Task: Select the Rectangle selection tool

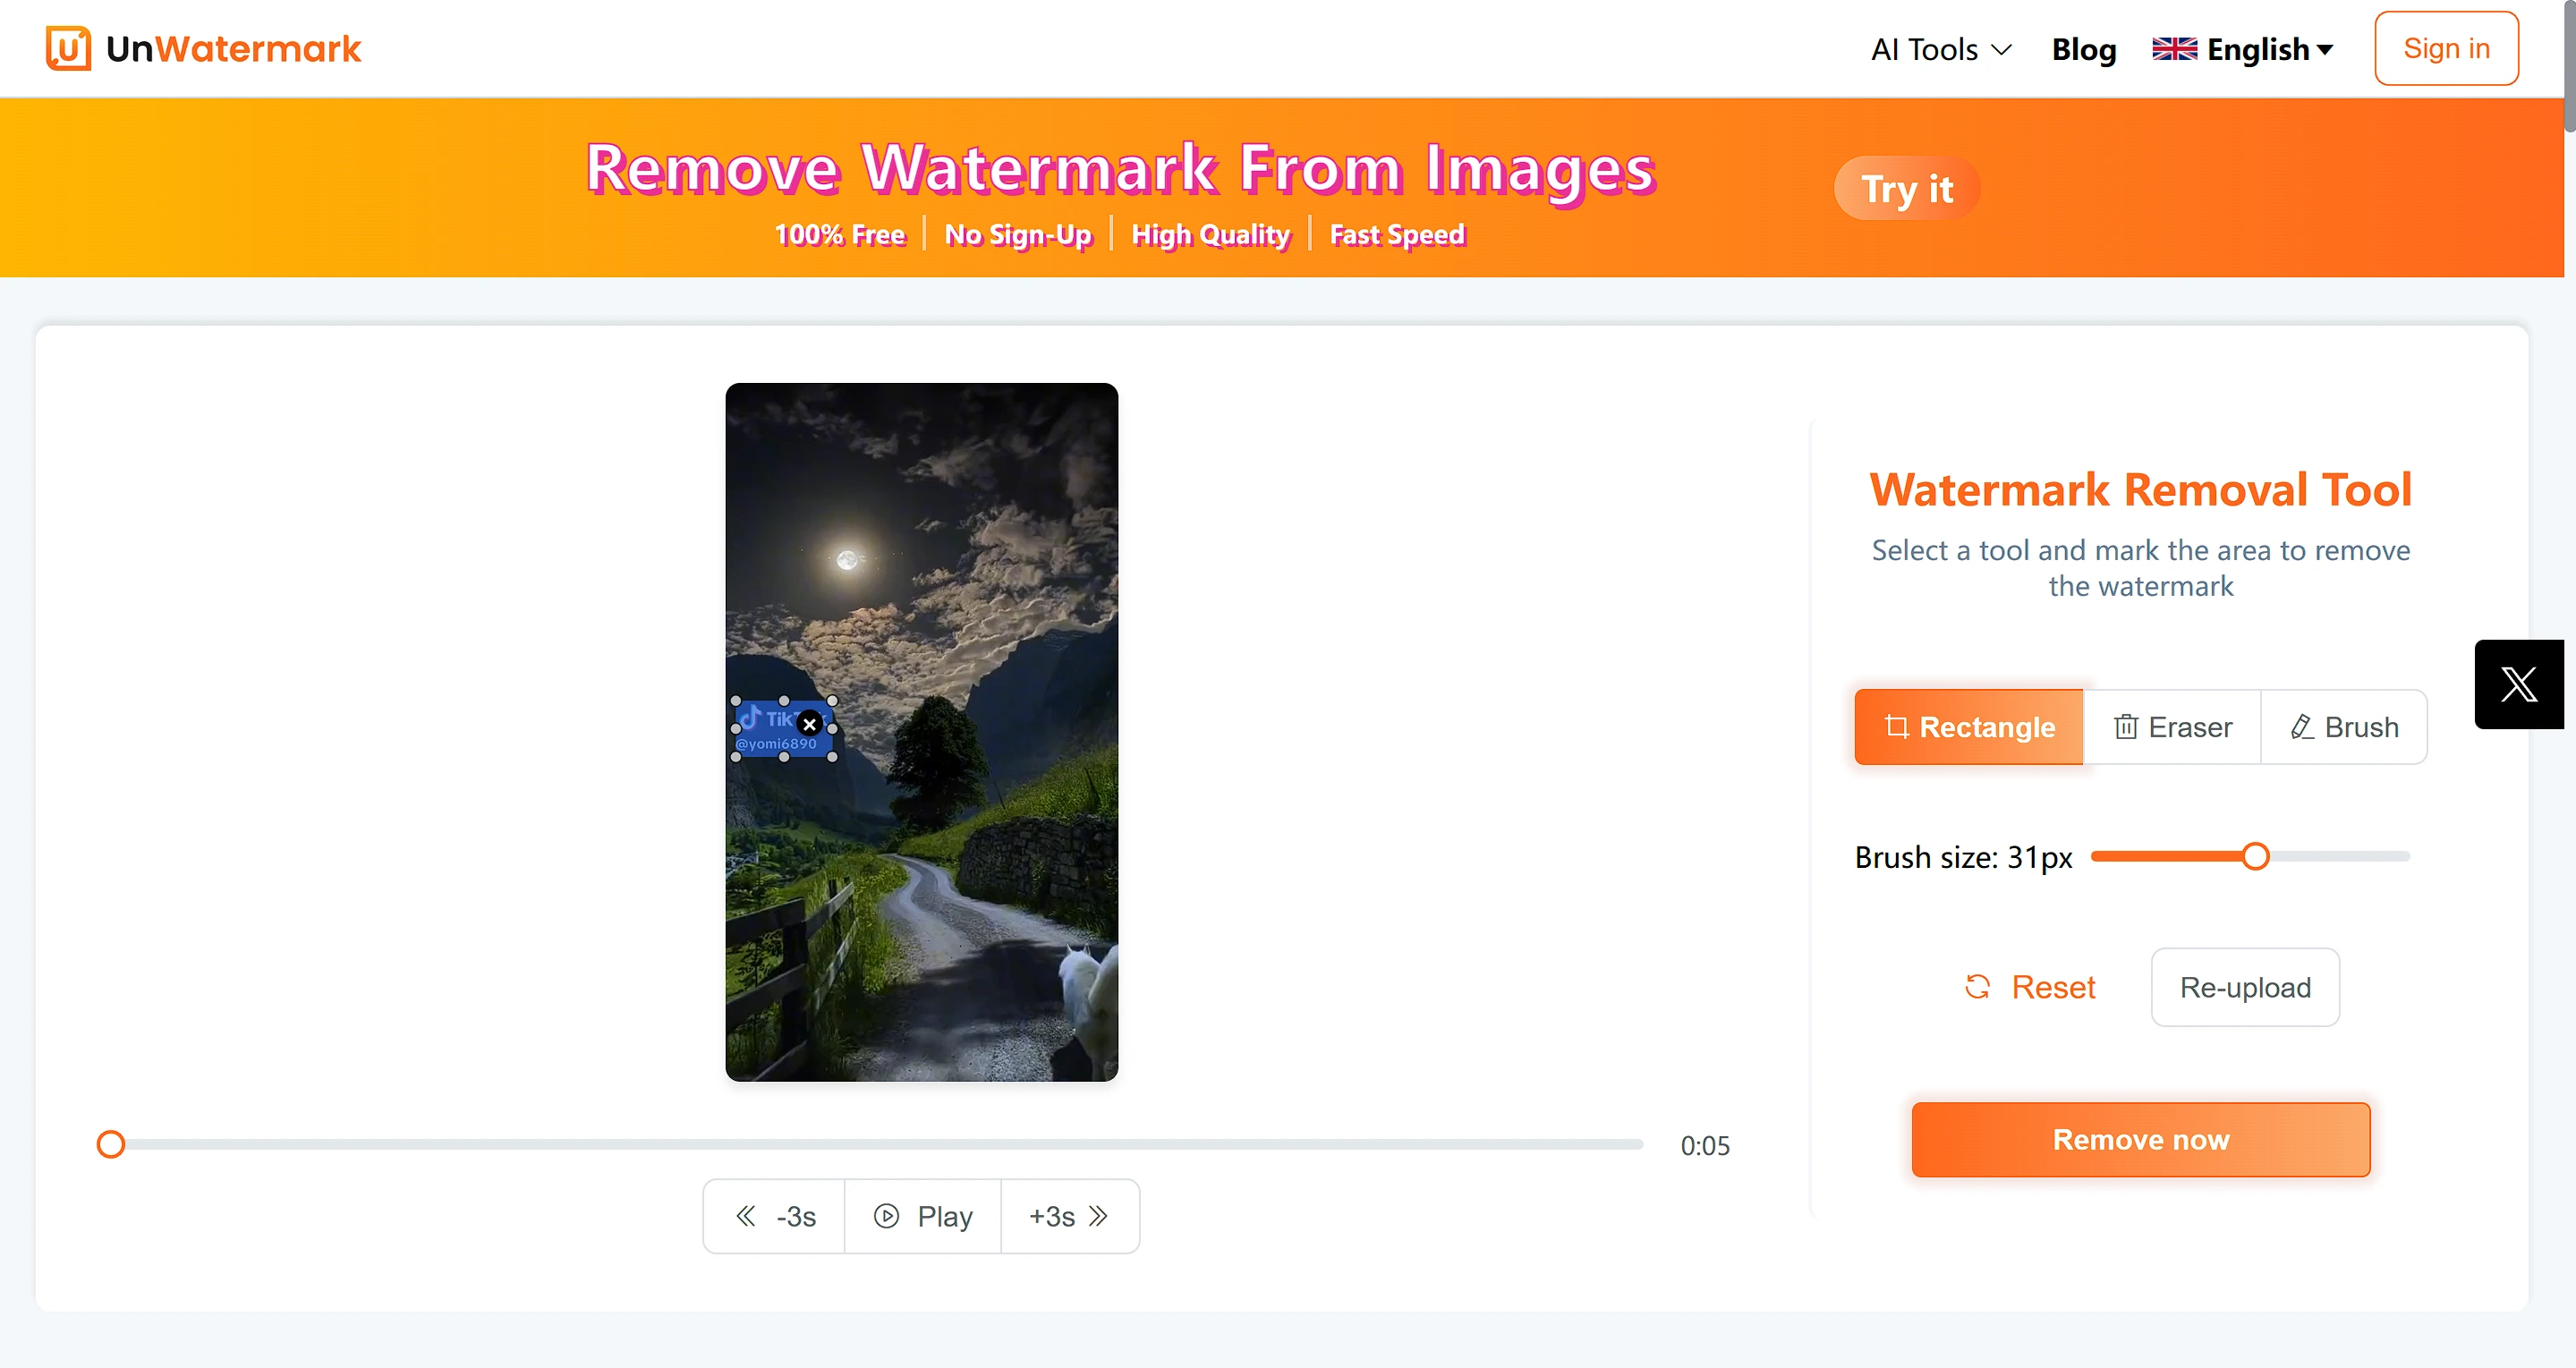Action: [x=1969, y=724]
